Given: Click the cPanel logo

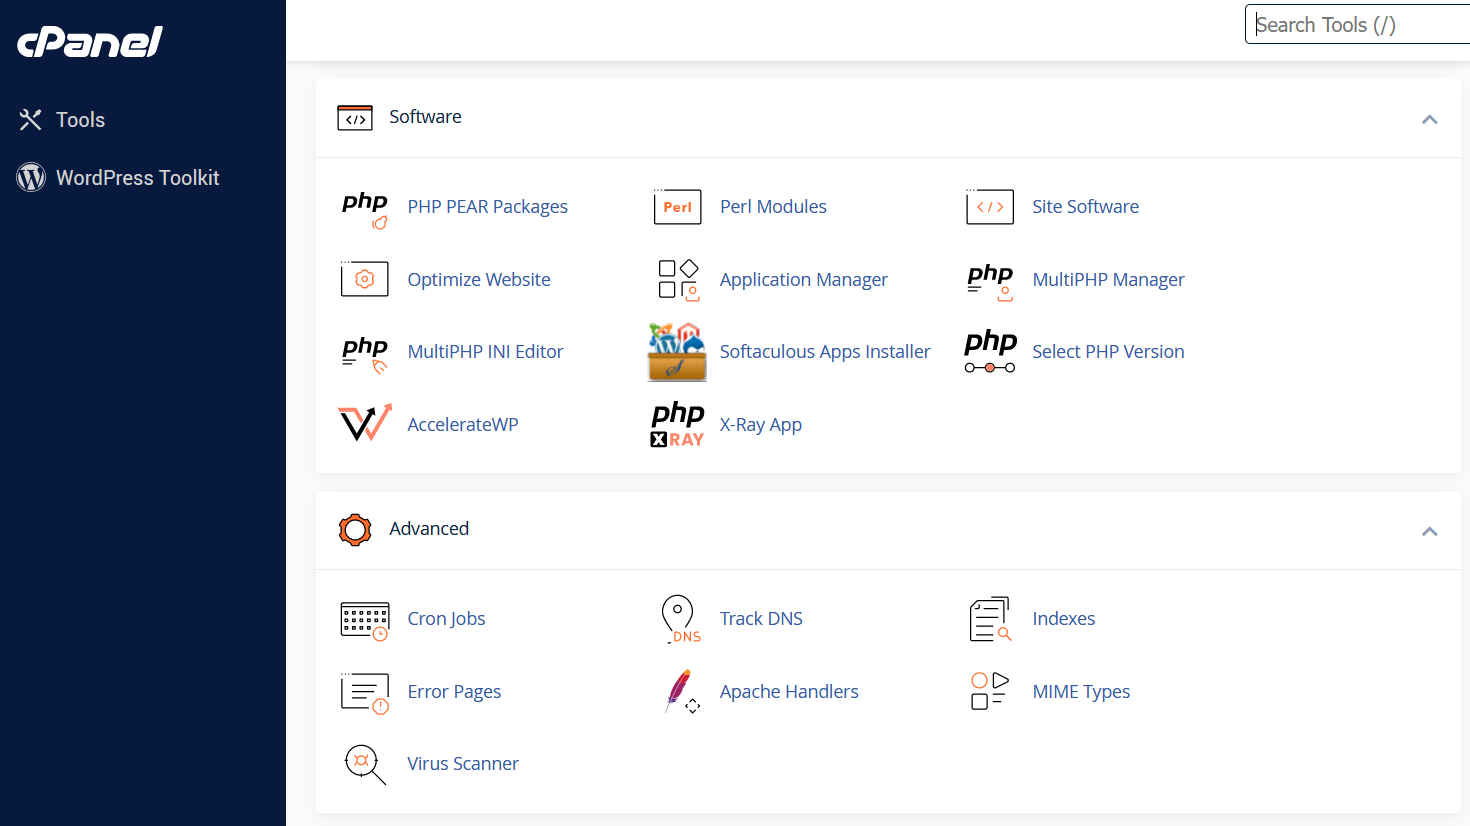Looking at the screenshot, I should 90,42.
